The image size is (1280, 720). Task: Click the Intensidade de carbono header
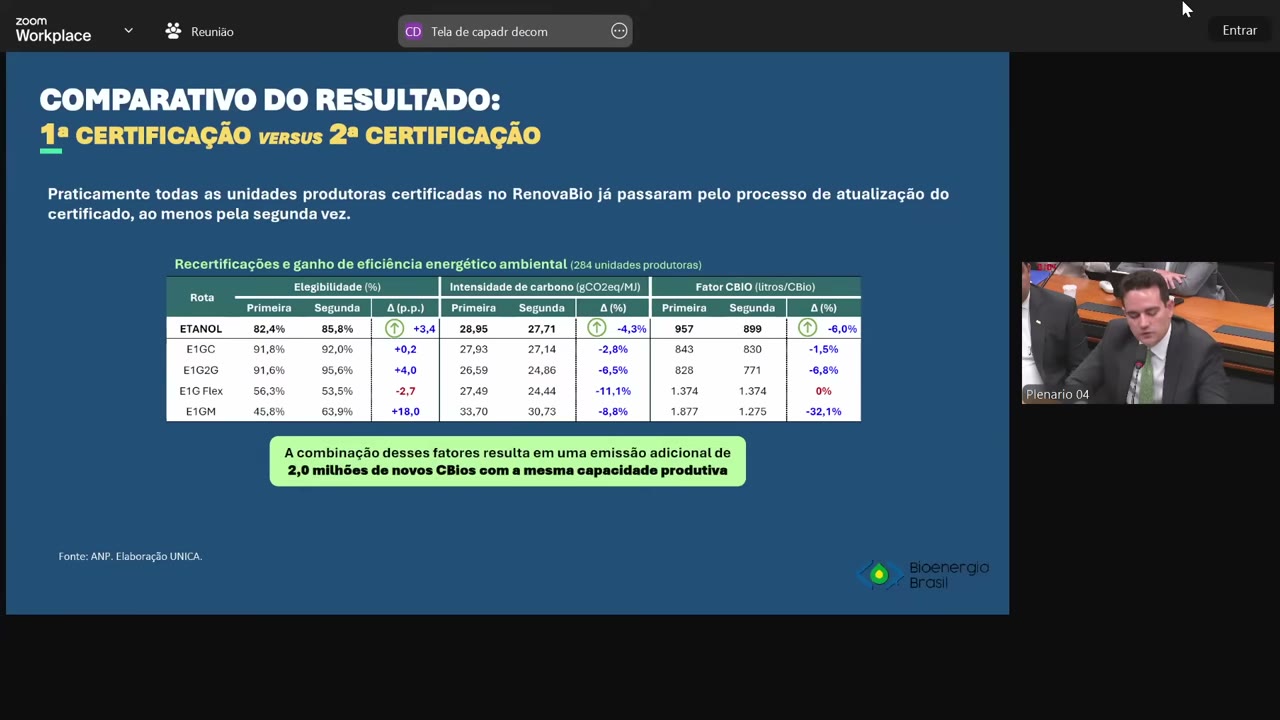(545, 287)
